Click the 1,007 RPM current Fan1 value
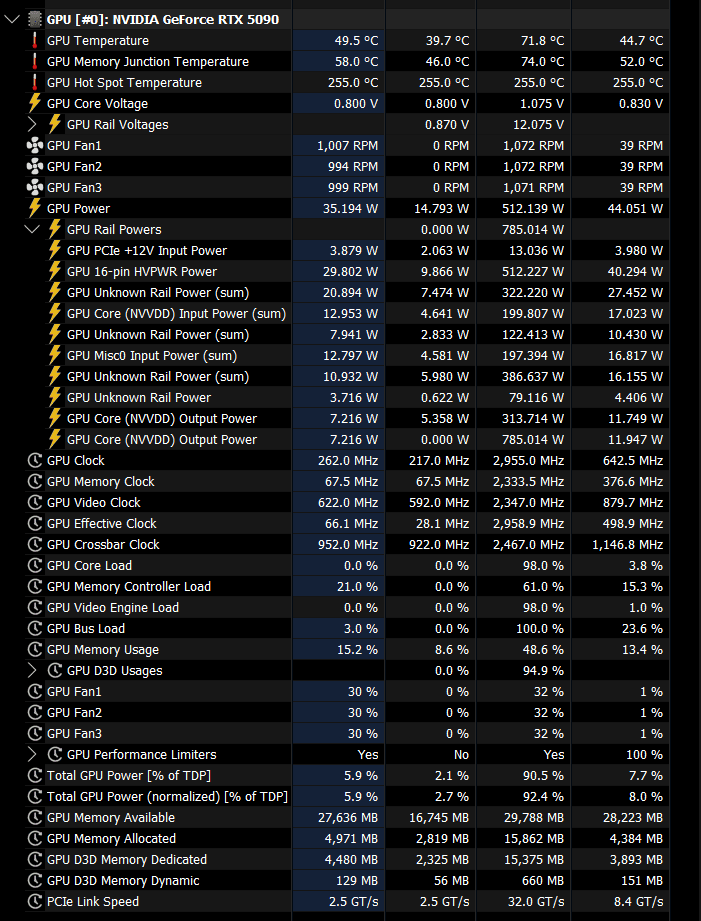Screen dimensions: 701x921 348,146
